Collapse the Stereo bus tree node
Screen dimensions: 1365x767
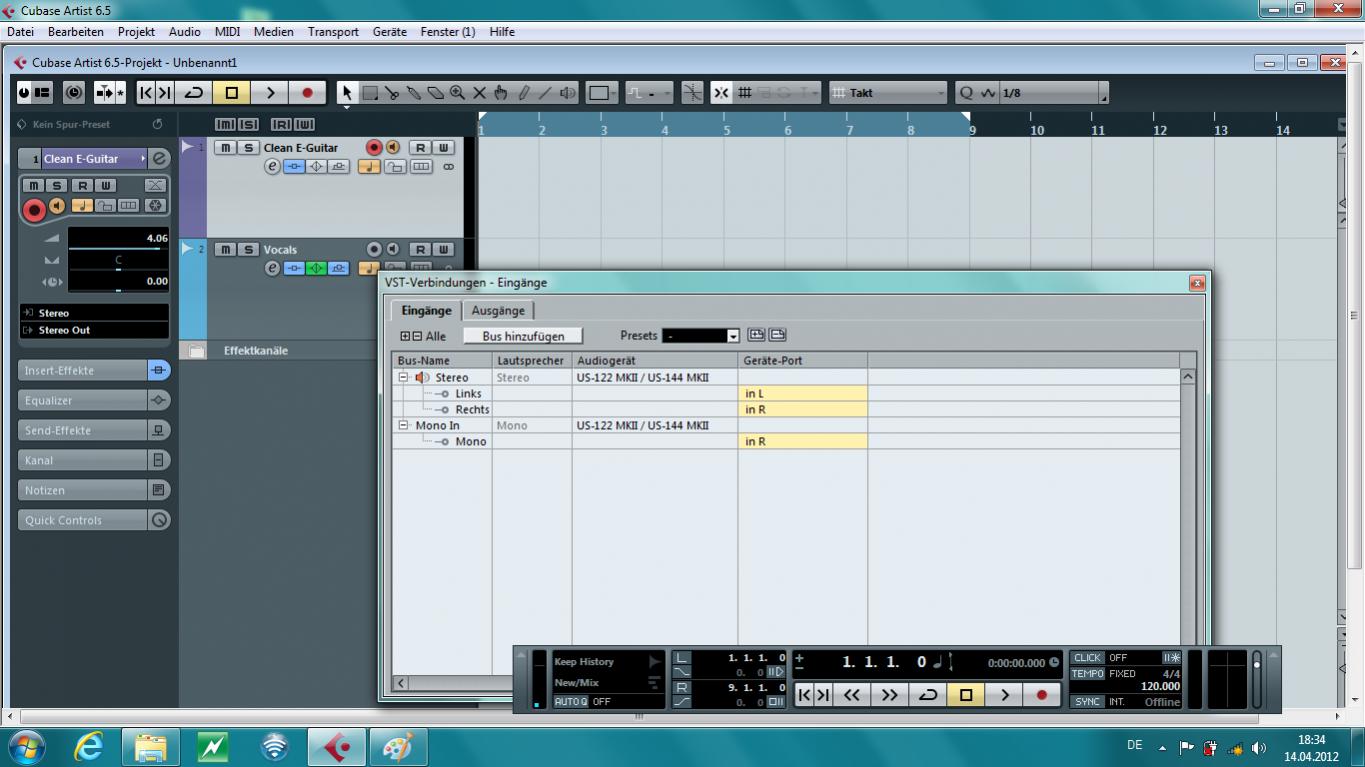coord(404,378)
